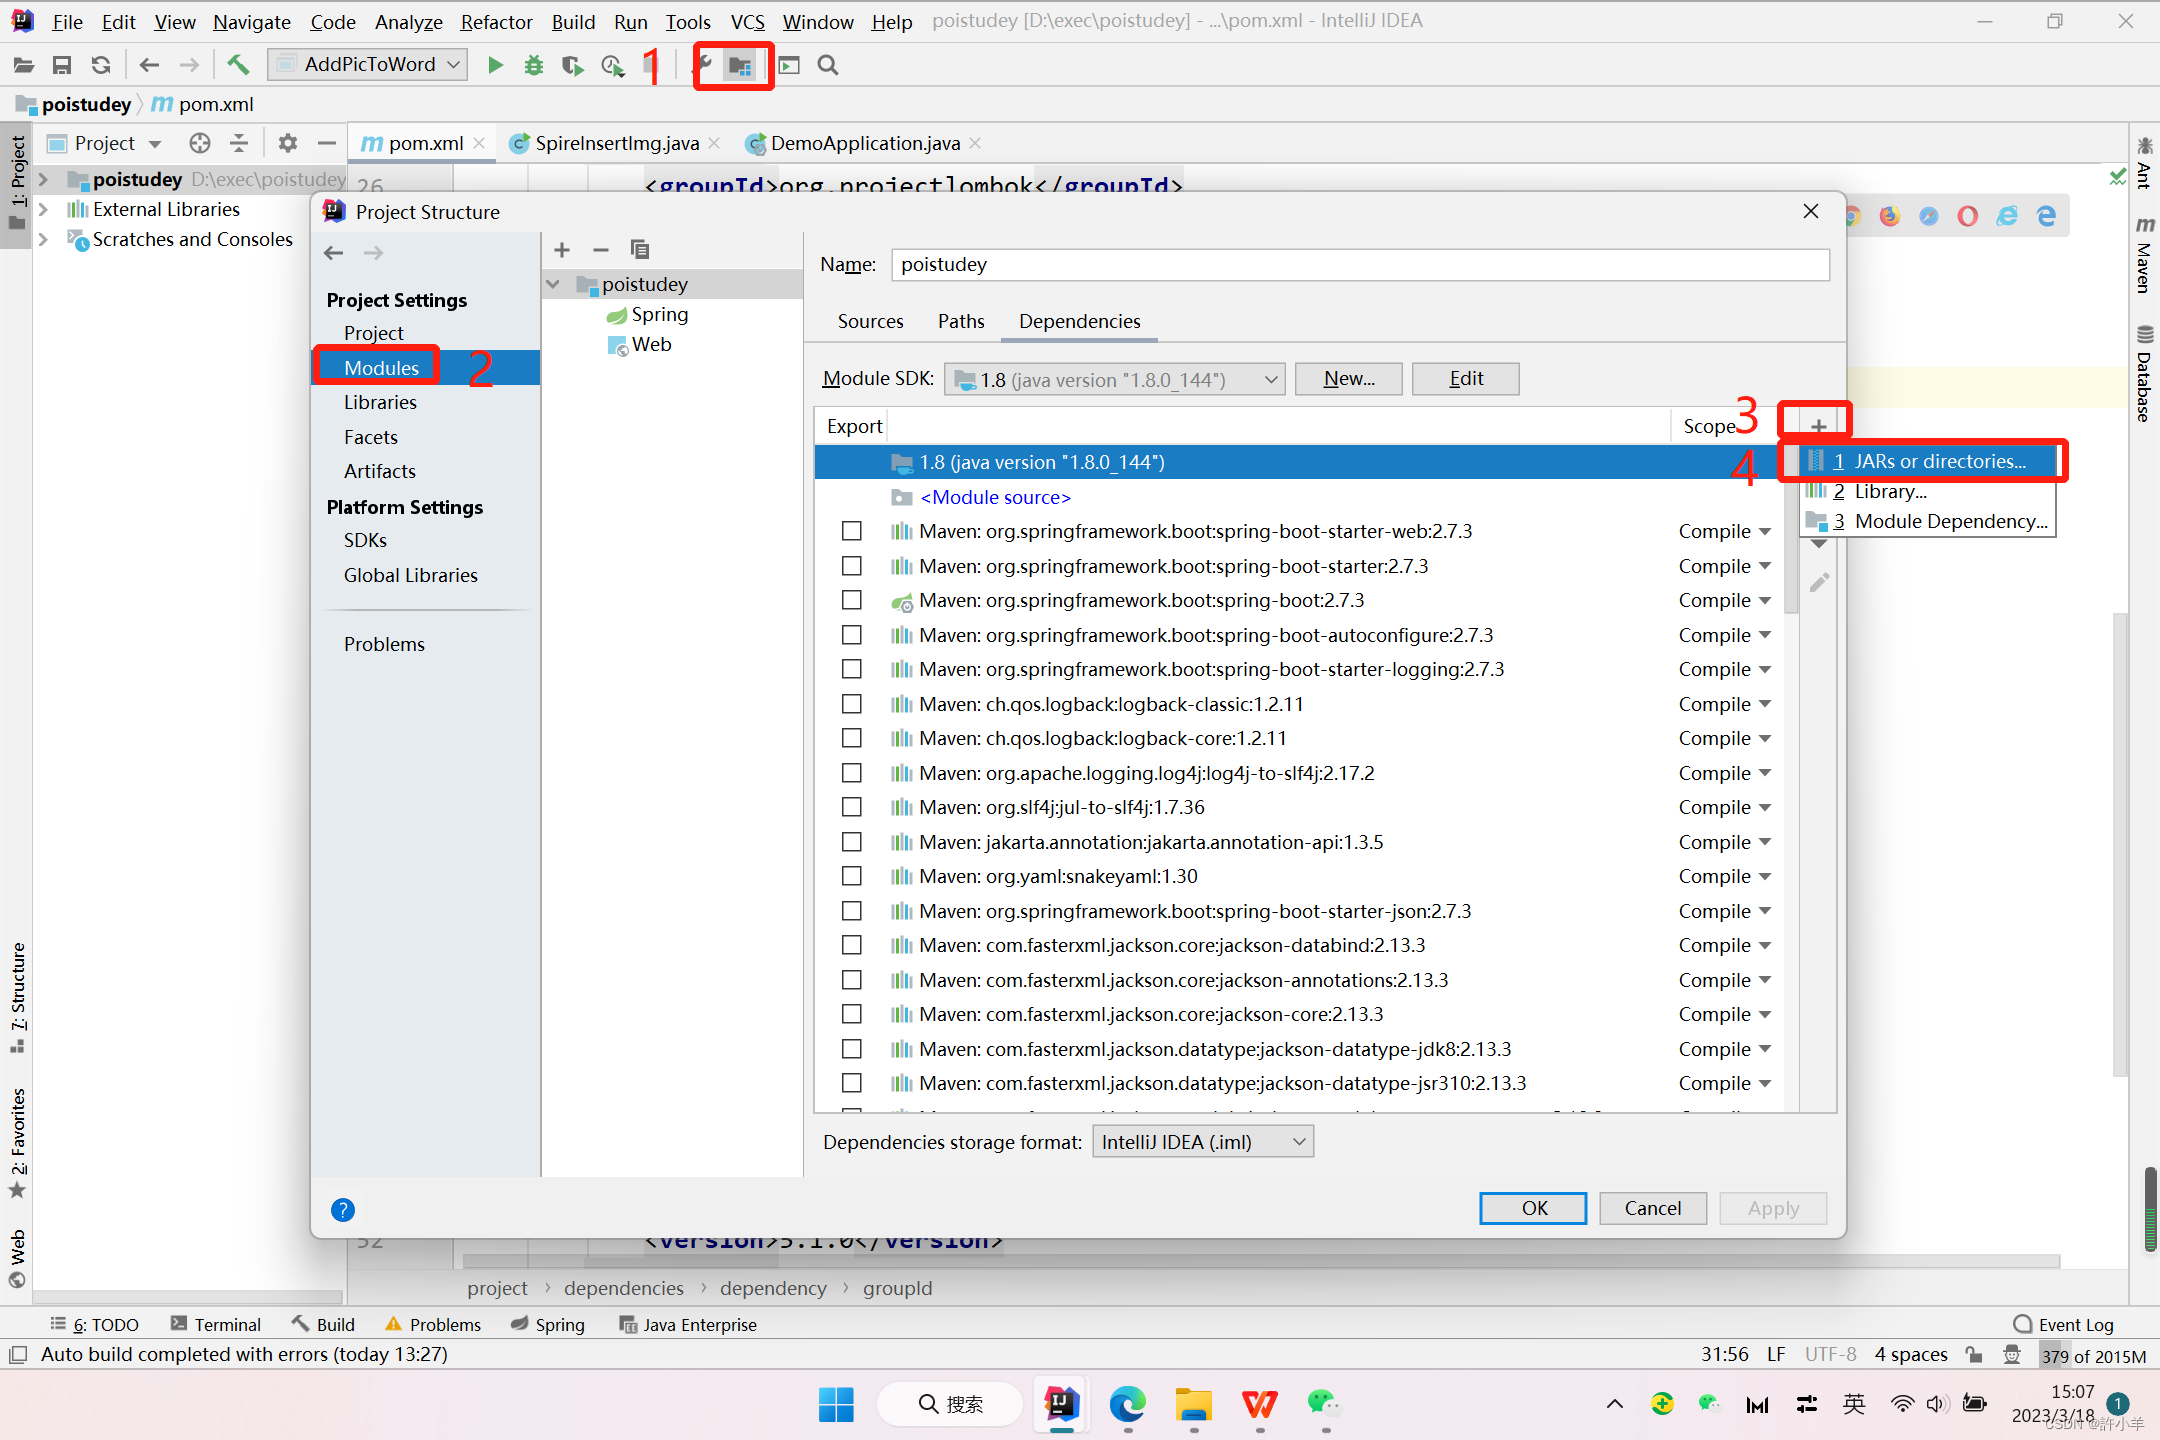Collapse poistudey module node in dialog
2160x1440 pixels.
[553, 285]
